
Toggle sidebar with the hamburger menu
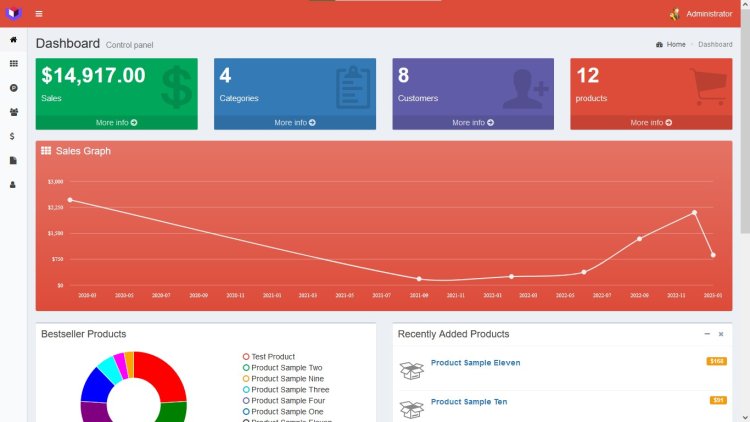pyautogui.click(x=39, y=14)
